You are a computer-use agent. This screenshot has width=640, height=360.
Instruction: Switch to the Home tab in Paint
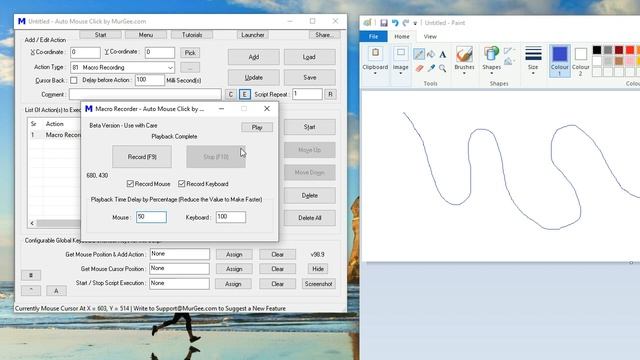(402, 36)
